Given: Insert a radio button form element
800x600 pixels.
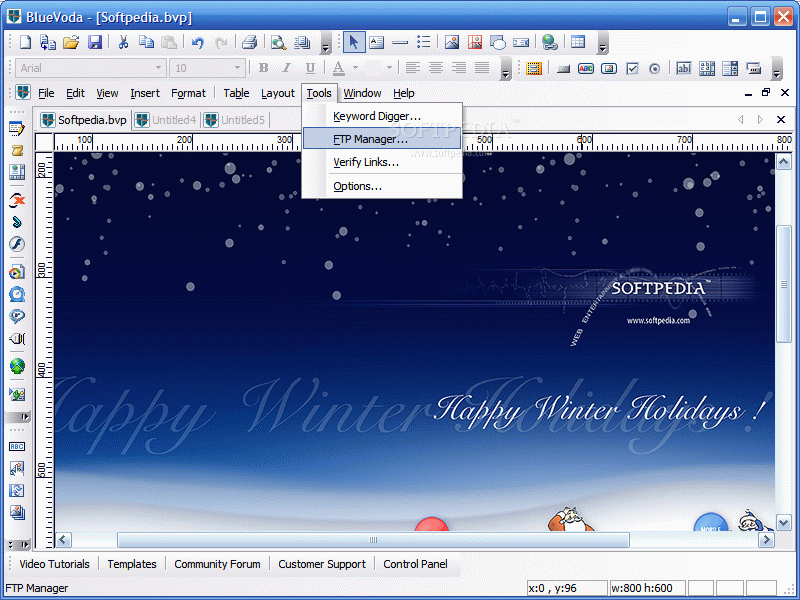Looking at the screenshot, I should [x=655, y=68].
